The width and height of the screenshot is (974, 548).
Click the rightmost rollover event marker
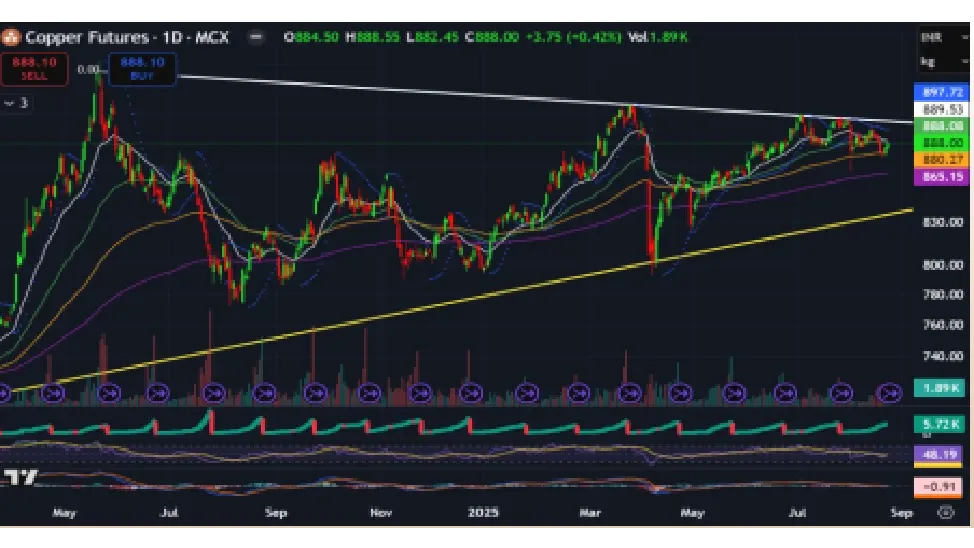[889, 393]
